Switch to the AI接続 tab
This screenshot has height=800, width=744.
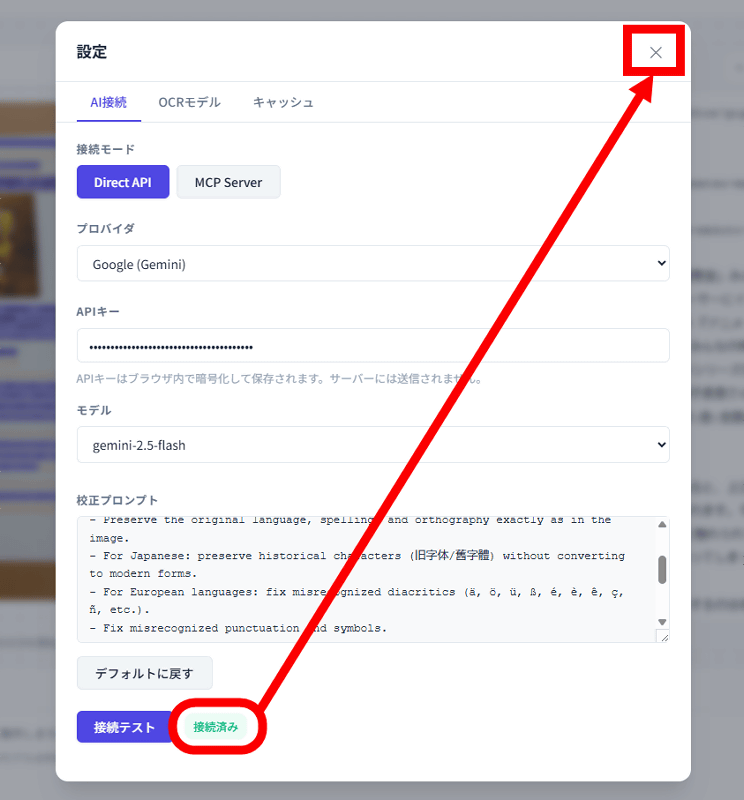click(x=109, y=103)
